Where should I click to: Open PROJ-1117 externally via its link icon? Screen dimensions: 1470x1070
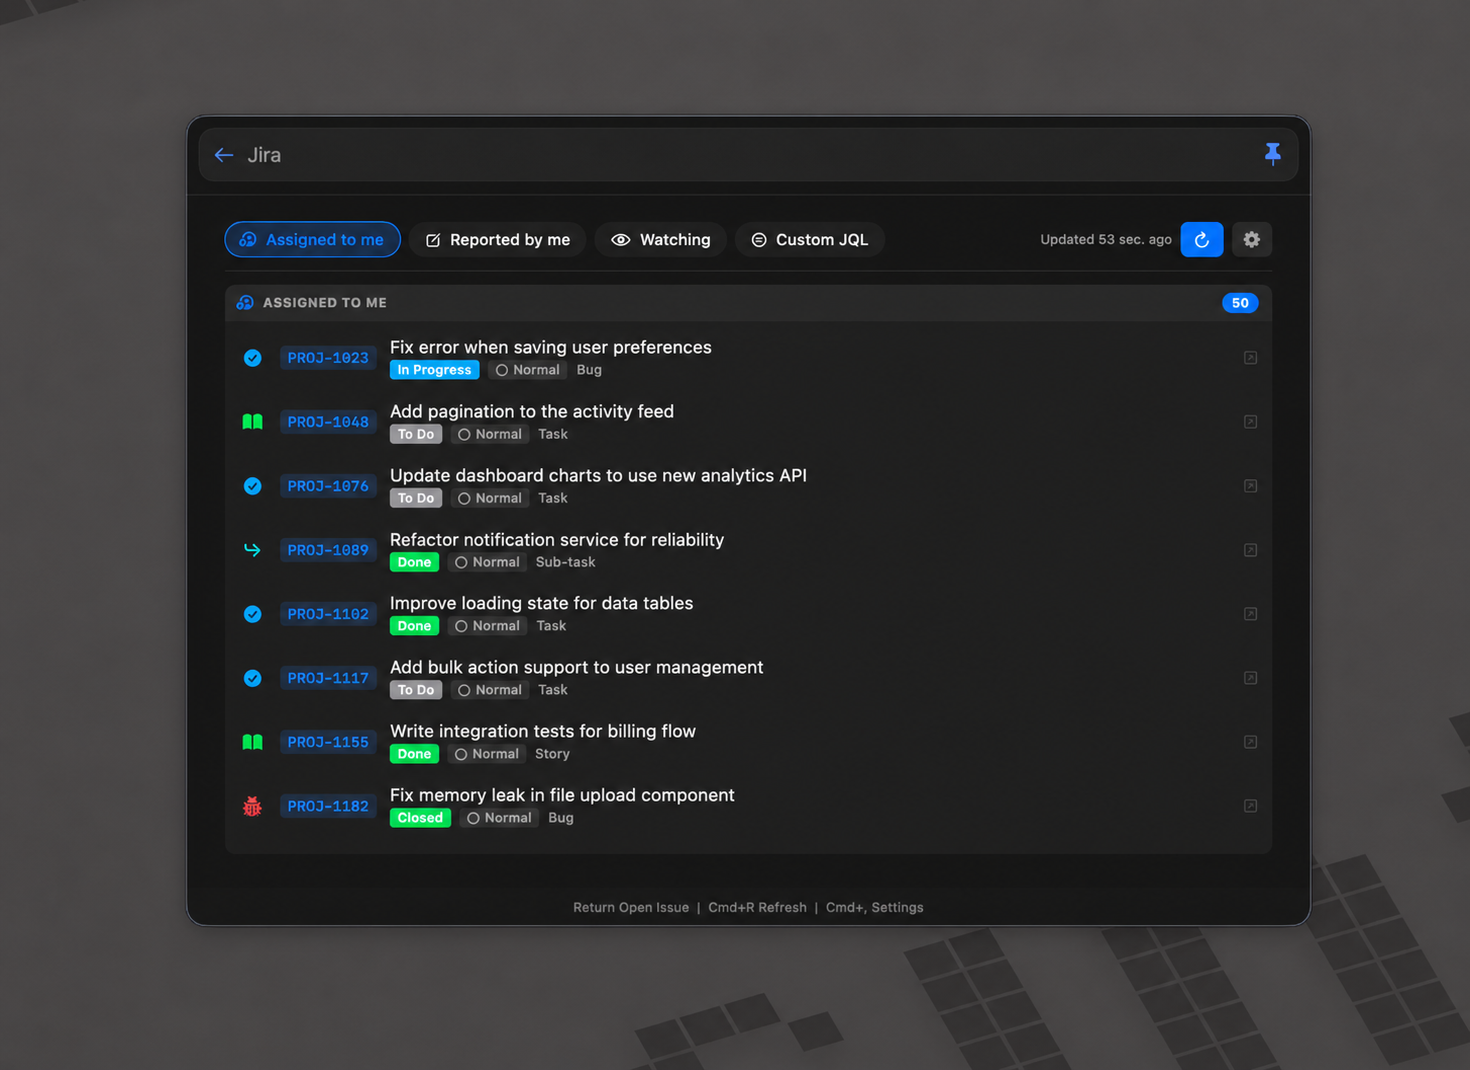(1250, 678)
